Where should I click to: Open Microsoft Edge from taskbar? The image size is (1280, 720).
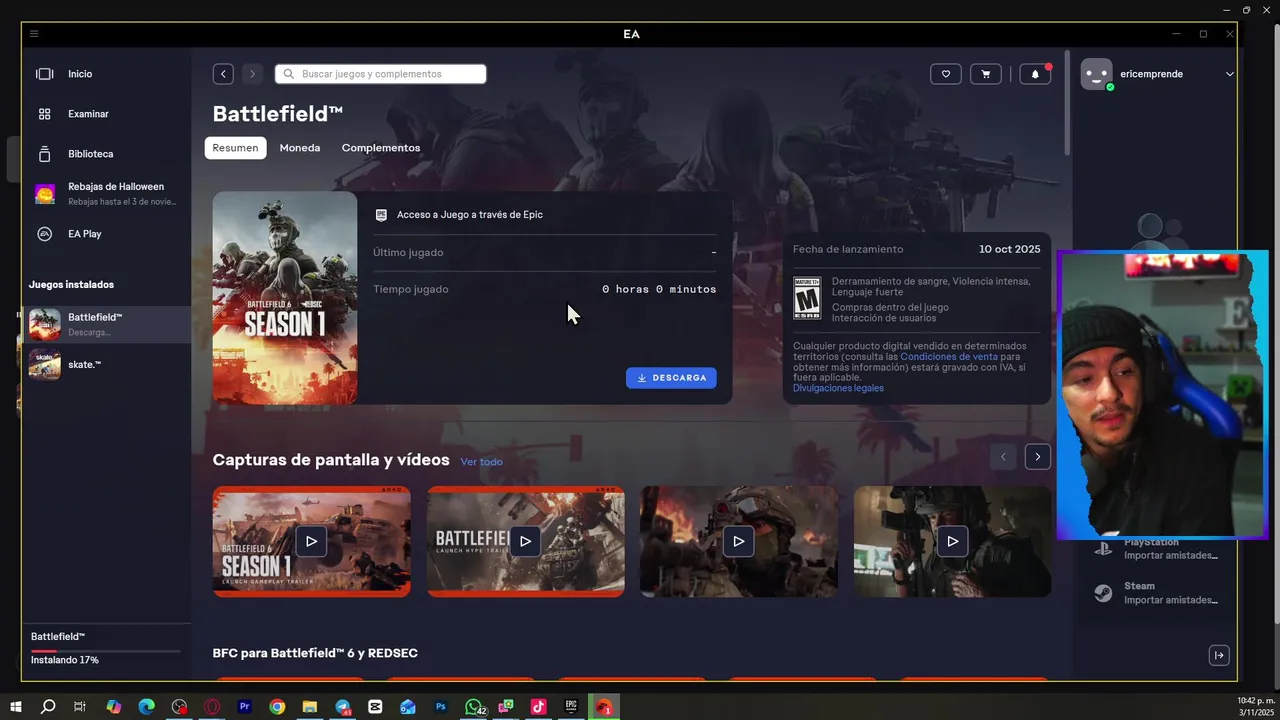[x=146, y=707]
